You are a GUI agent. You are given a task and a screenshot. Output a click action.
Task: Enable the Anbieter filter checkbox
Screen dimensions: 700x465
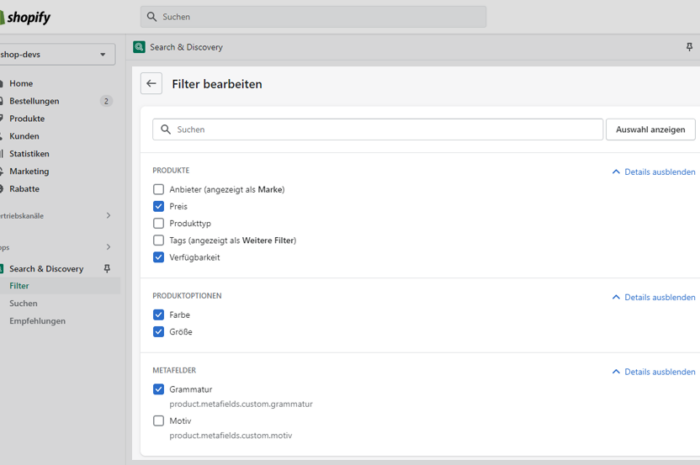coord(158,189)
